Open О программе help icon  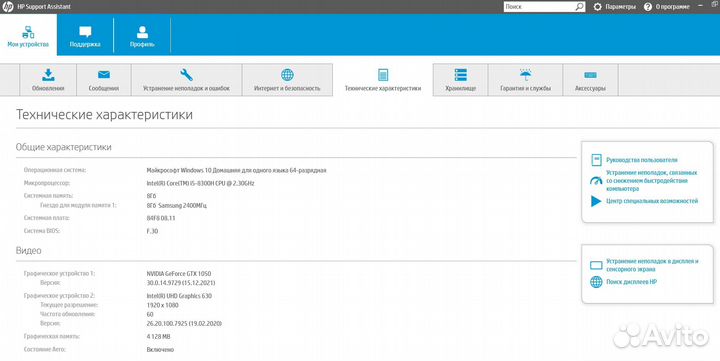point(648,7)
